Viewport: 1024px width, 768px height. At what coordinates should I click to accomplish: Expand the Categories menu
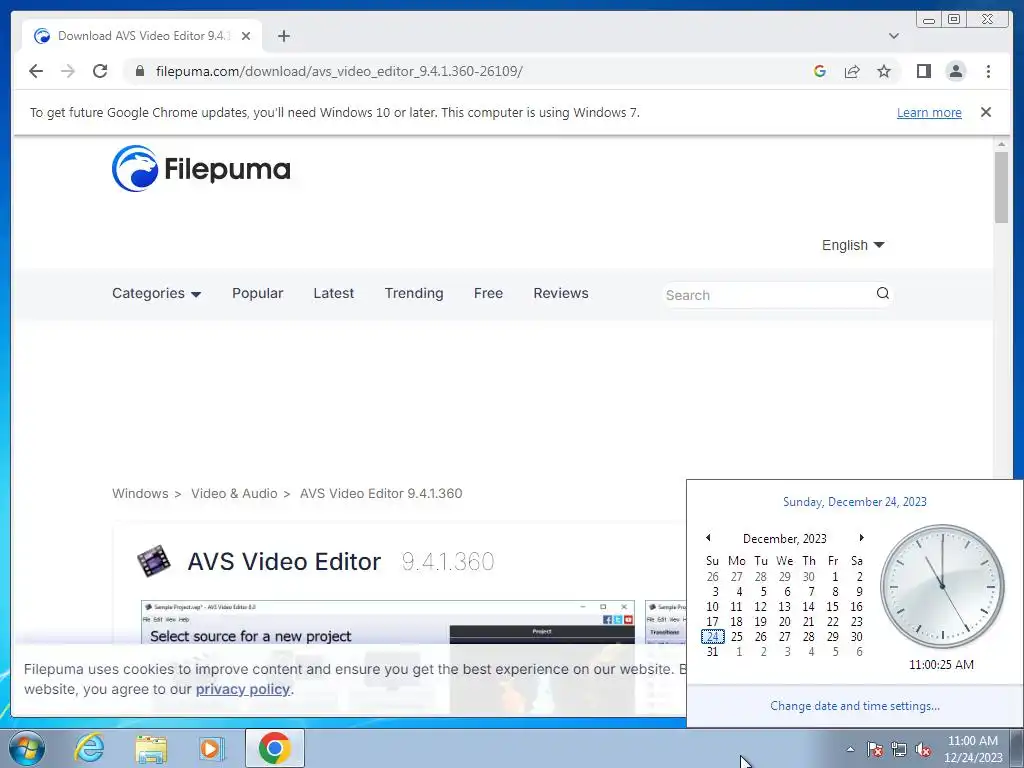point(156,293)
